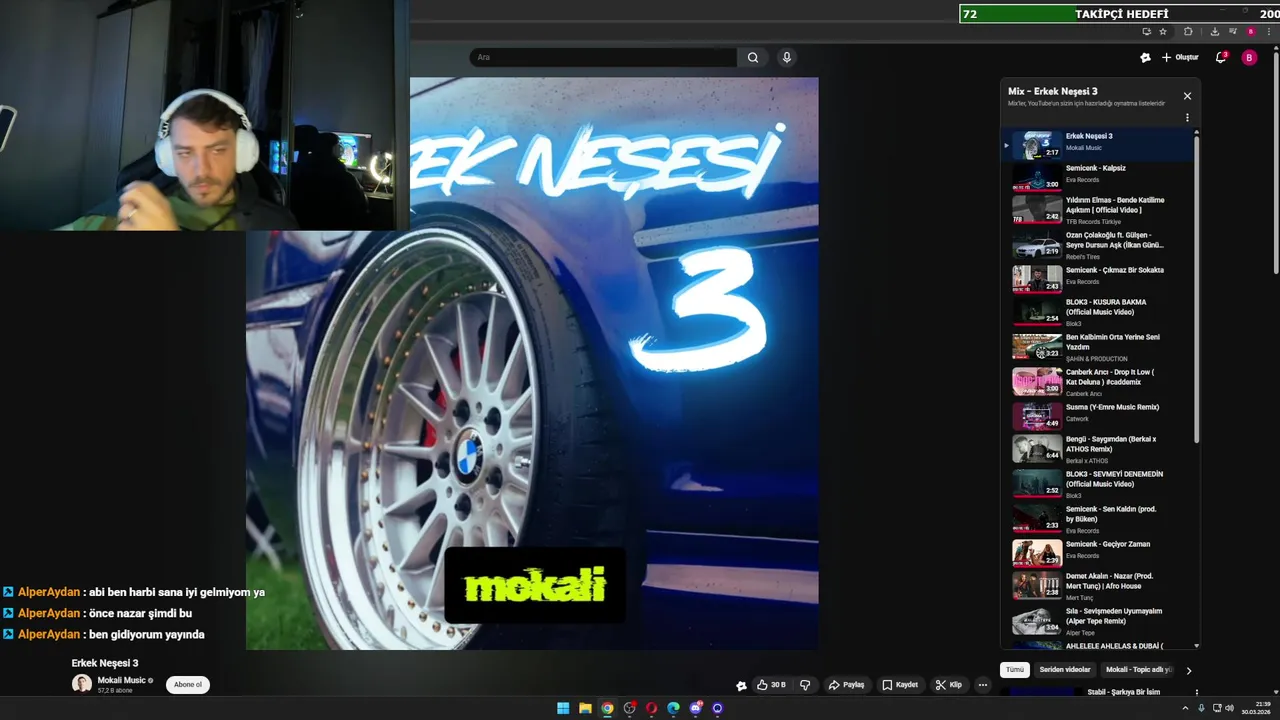Screen dimensions: 1280x720
Task: Click the YouTube search magnifier button
Action: 753,57
